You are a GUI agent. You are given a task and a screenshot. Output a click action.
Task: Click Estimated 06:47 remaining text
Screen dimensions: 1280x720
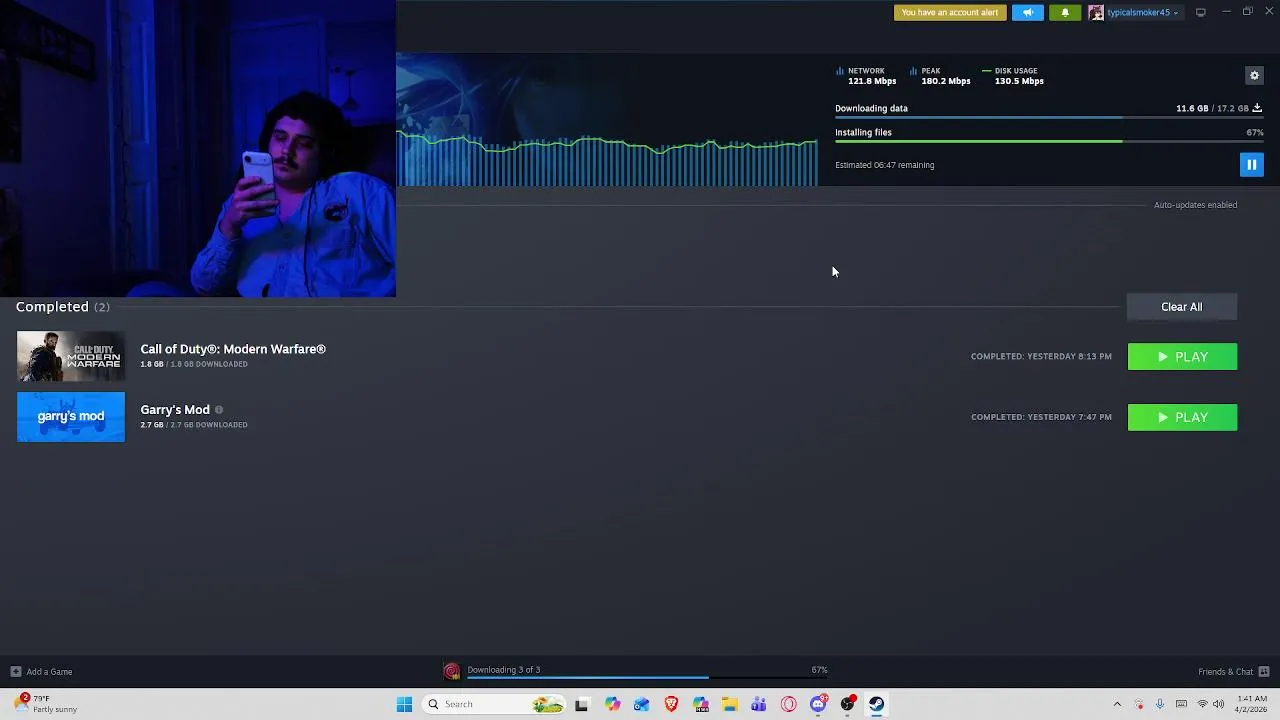884,165
